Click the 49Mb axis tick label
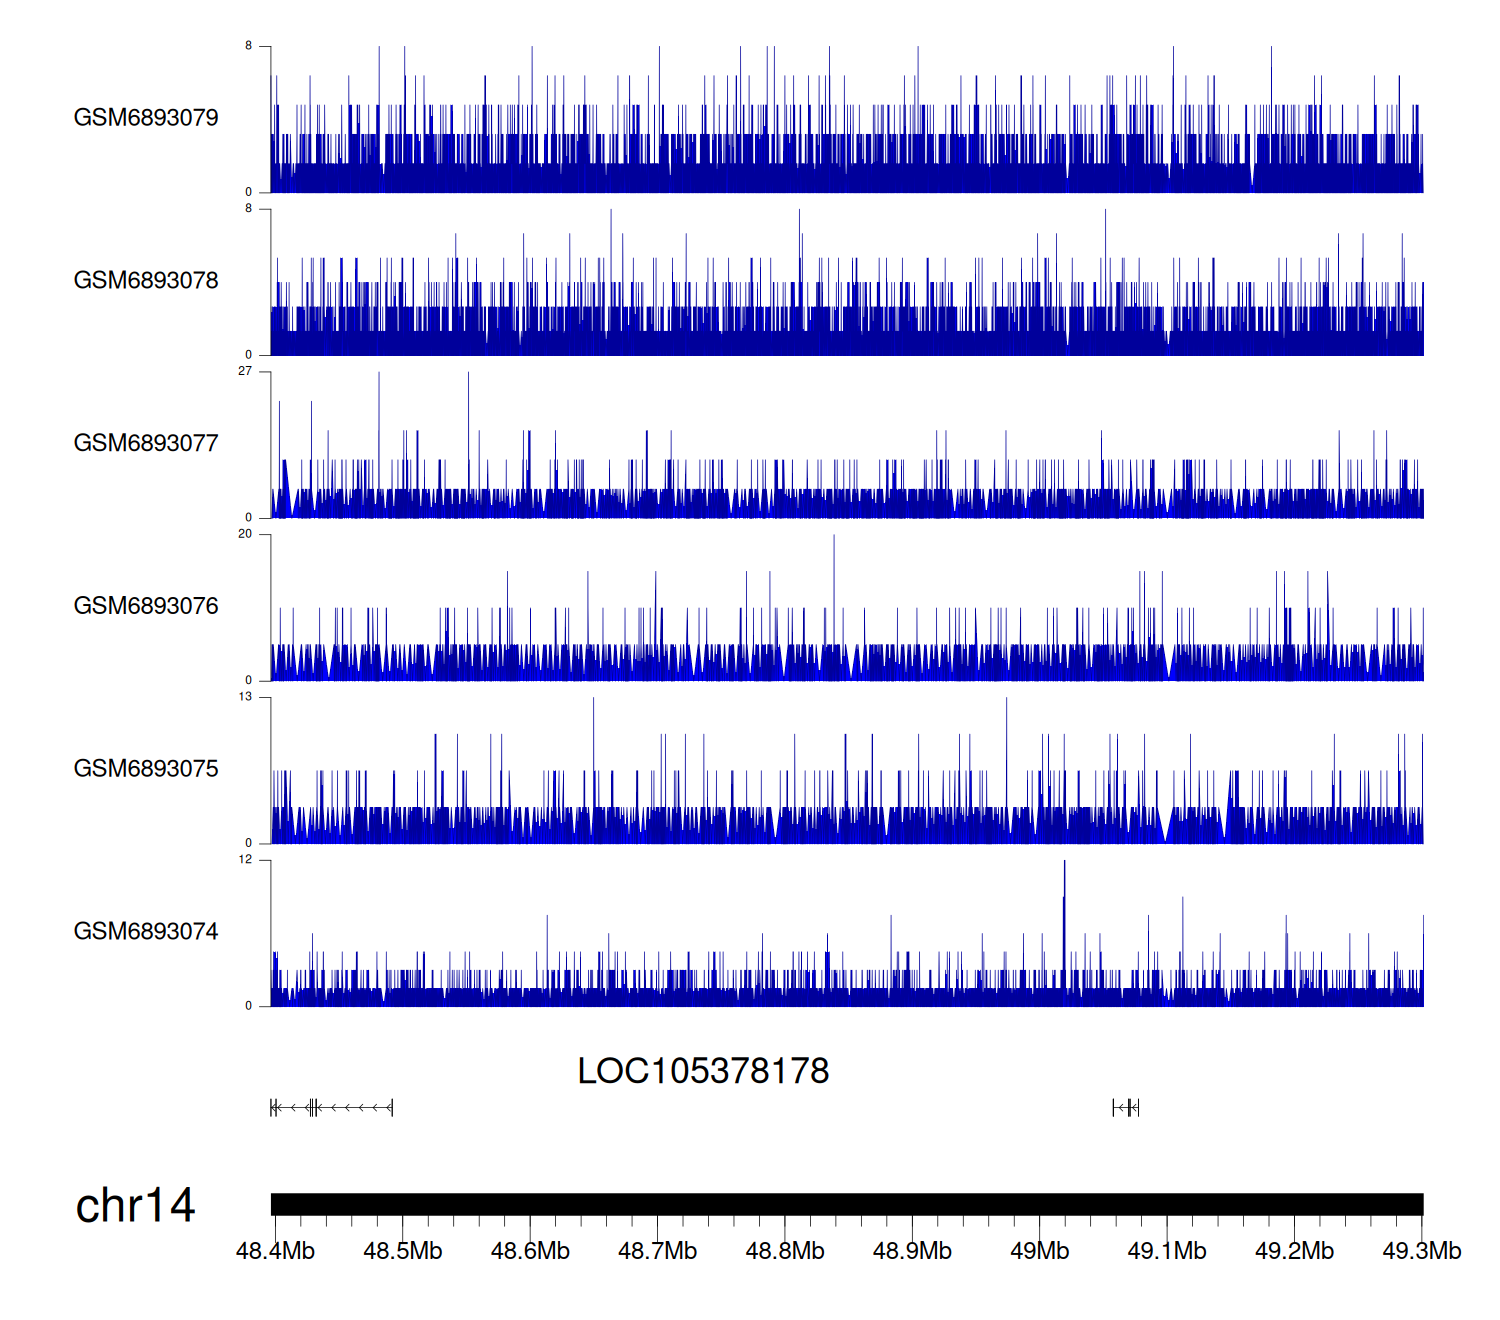1500x1320 pixels. tap(1039, 1252)
